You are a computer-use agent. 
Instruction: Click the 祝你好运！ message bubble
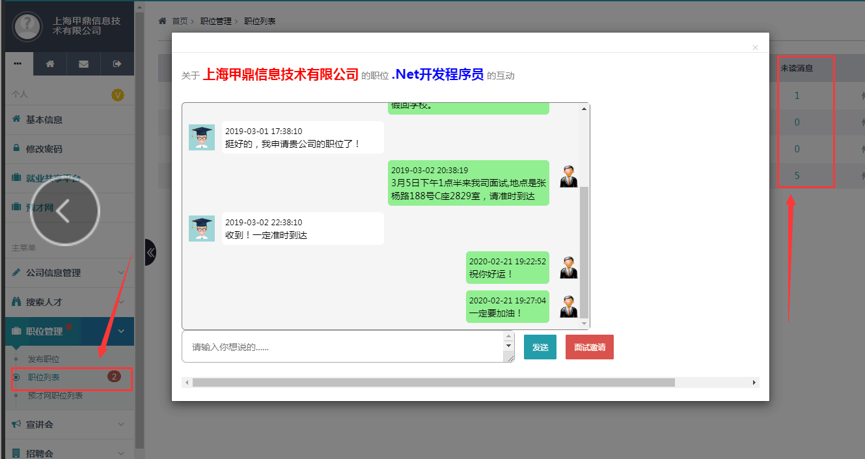click(508, 268)
